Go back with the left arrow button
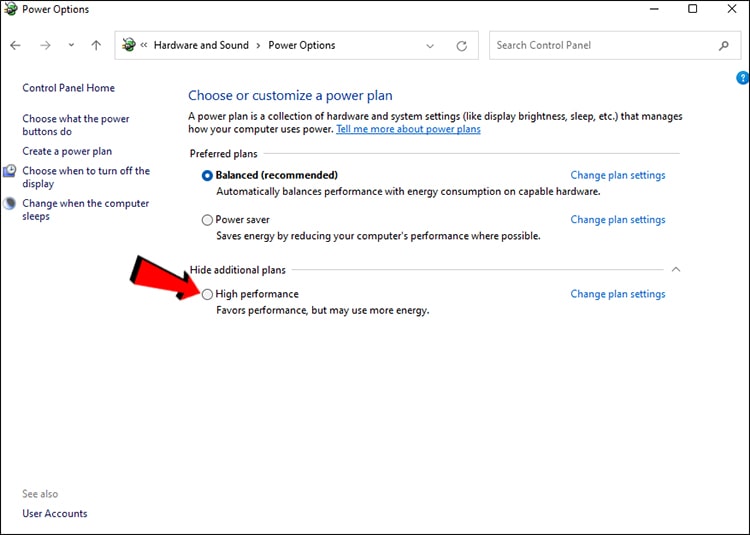 (15, 45)
